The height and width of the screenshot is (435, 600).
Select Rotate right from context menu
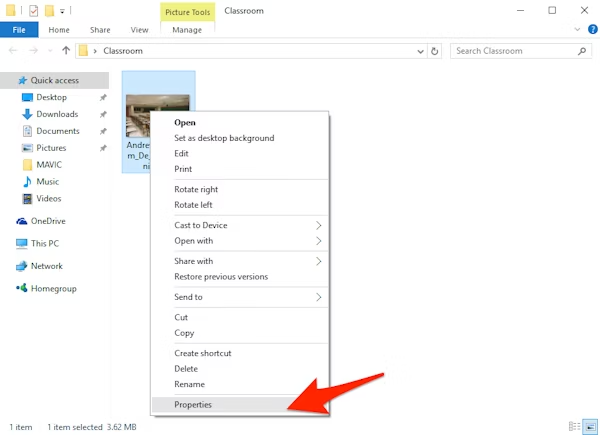coord(196,189)
